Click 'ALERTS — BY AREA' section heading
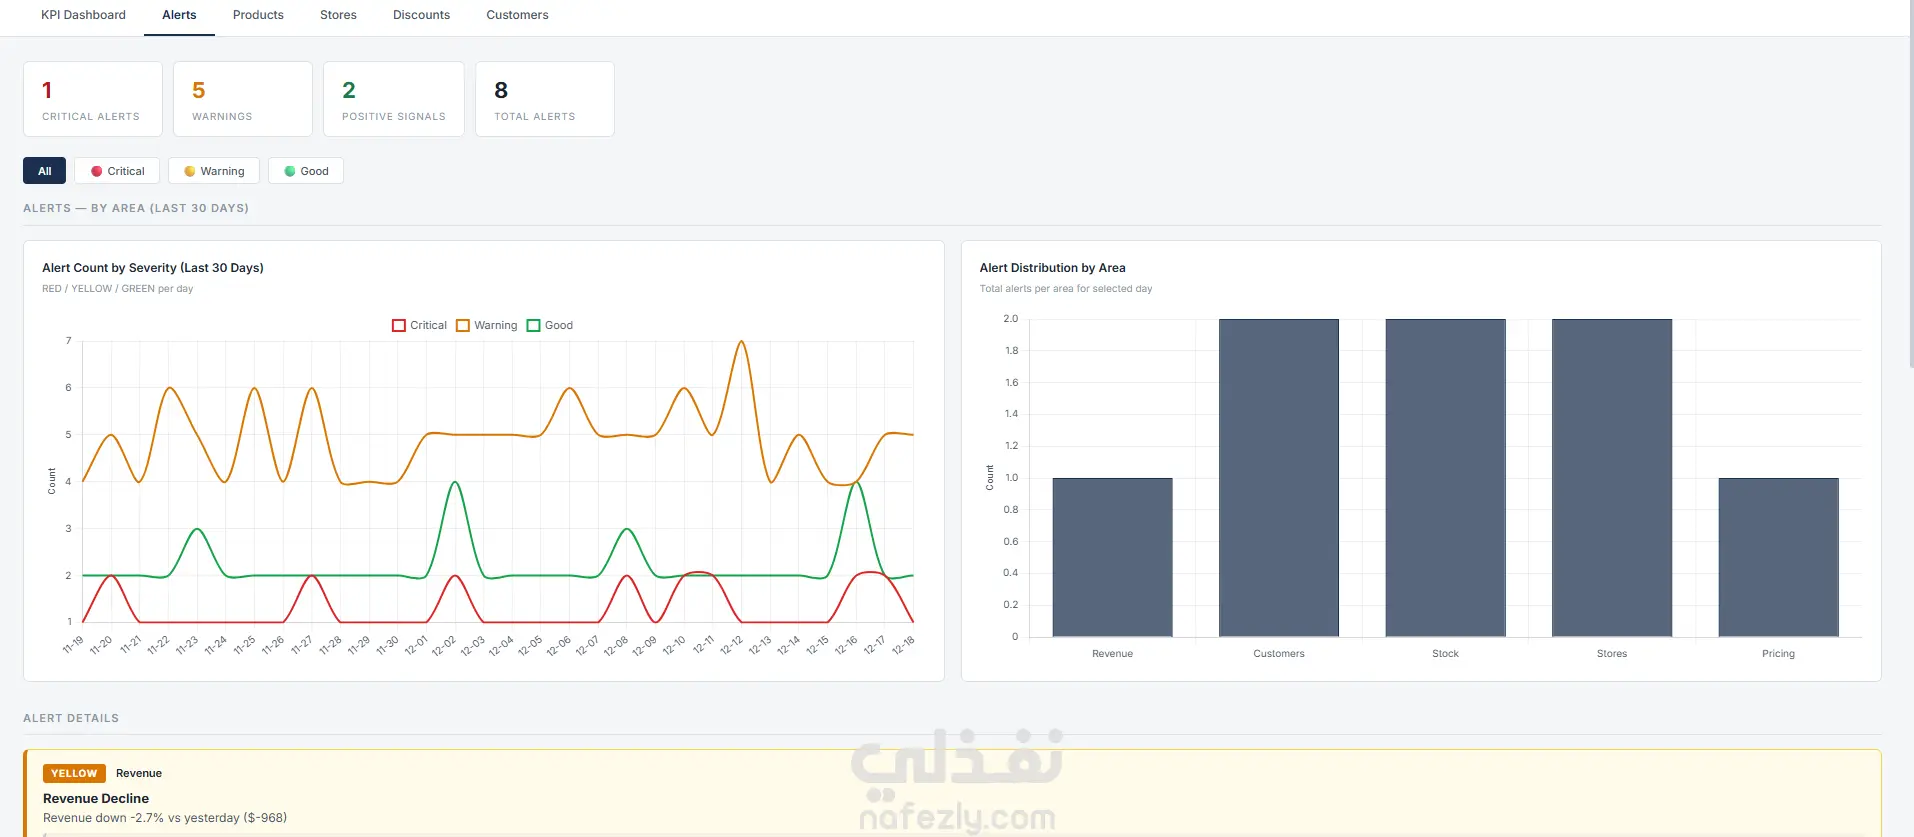Viewport: 1914px width, 837px height. pos(136,208)
